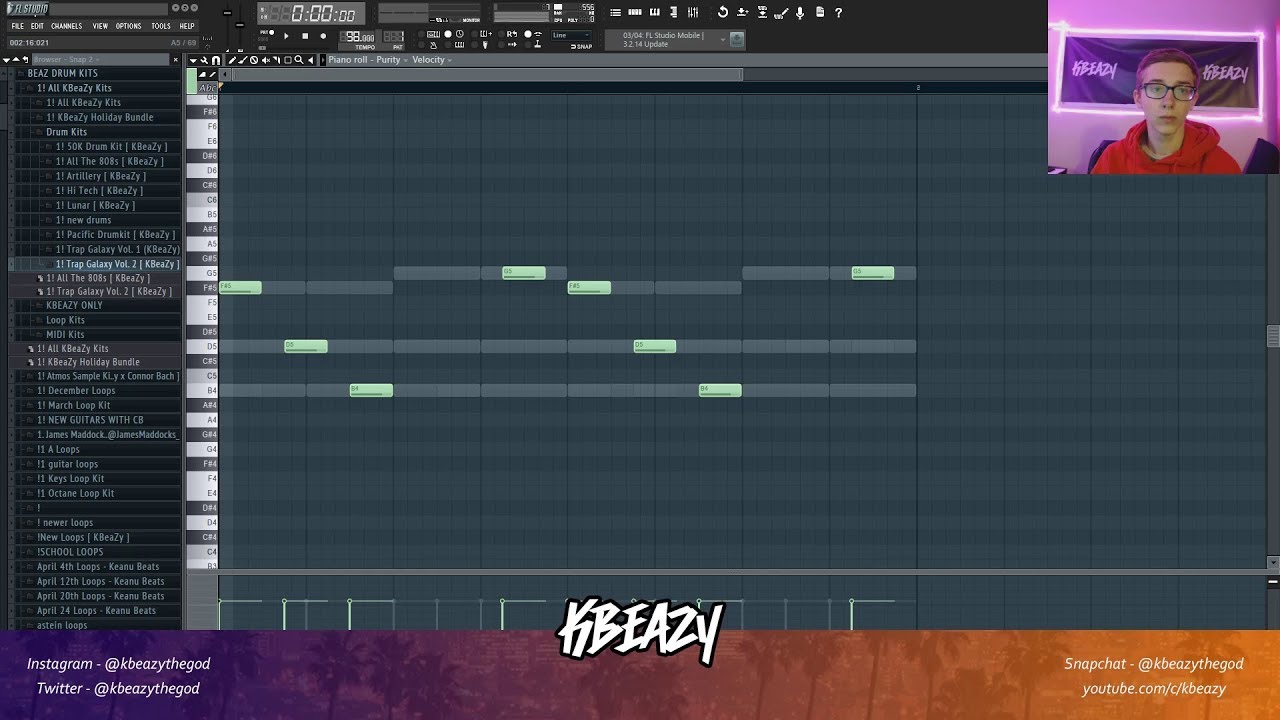Open the piano roll main menu arrow

click(193, 60)
